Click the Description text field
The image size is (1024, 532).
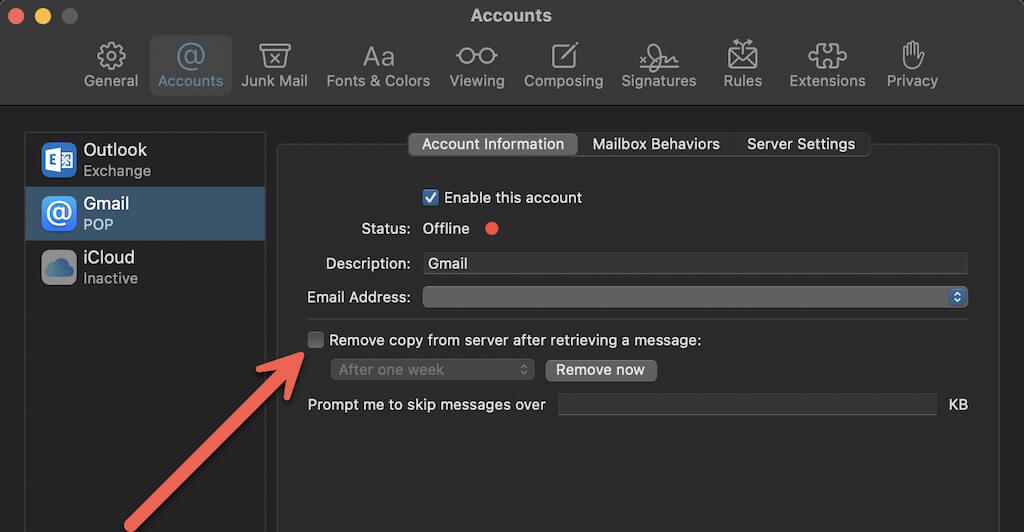(x=696, y=264)
